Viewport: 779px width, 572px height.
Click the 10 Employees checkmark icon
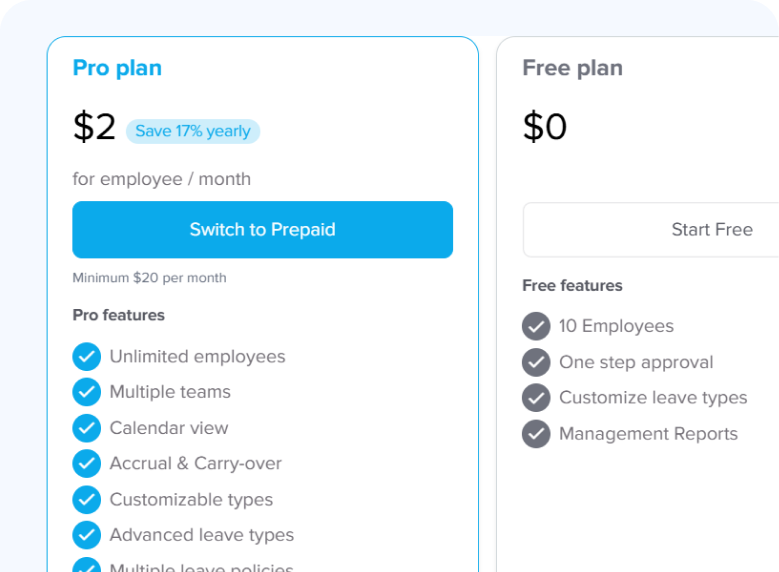coord(536,326)
